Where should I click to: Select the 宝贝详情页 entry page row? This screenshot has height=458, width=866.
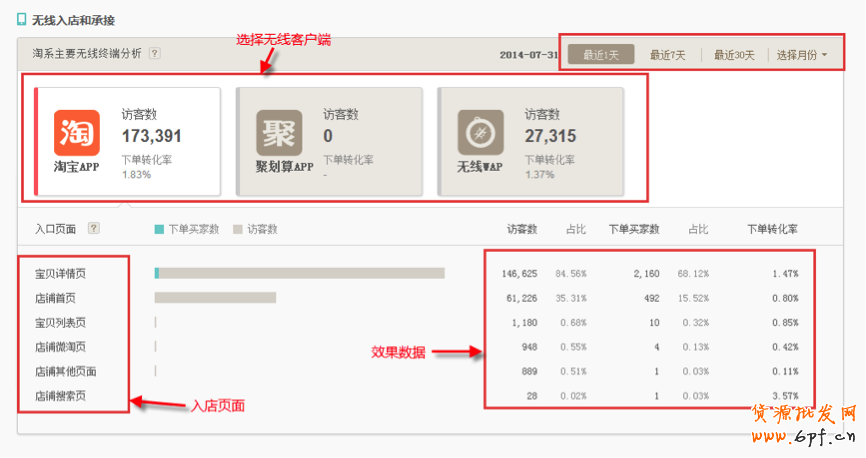[x=60, y=273]
